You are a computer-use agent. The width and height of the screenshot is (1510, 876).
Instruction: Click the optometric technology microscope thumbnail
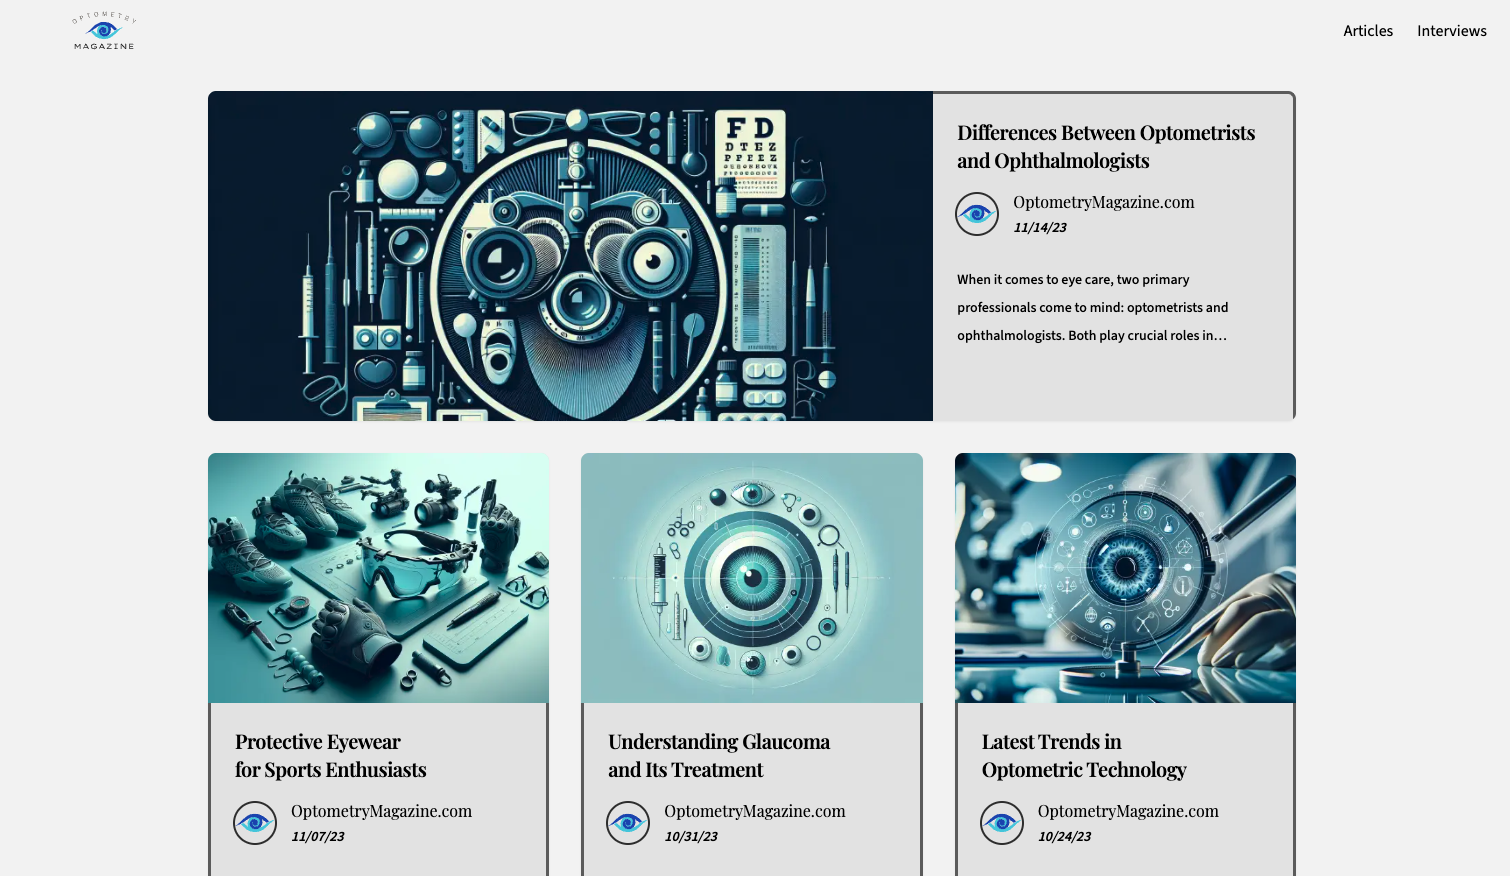tap(1125, 578)
